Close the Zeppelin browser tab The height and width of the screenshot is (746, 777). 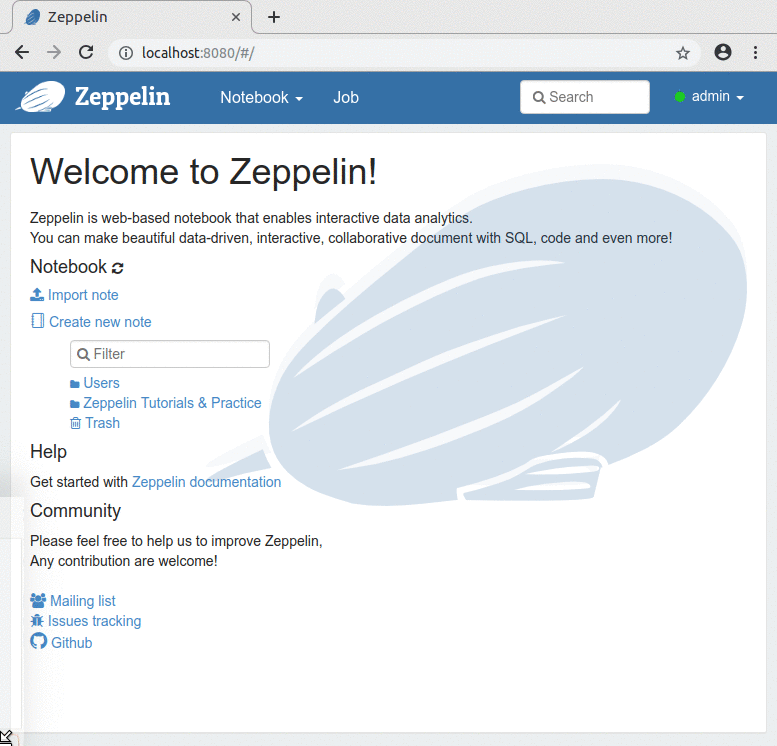click(x=236, y=17)
